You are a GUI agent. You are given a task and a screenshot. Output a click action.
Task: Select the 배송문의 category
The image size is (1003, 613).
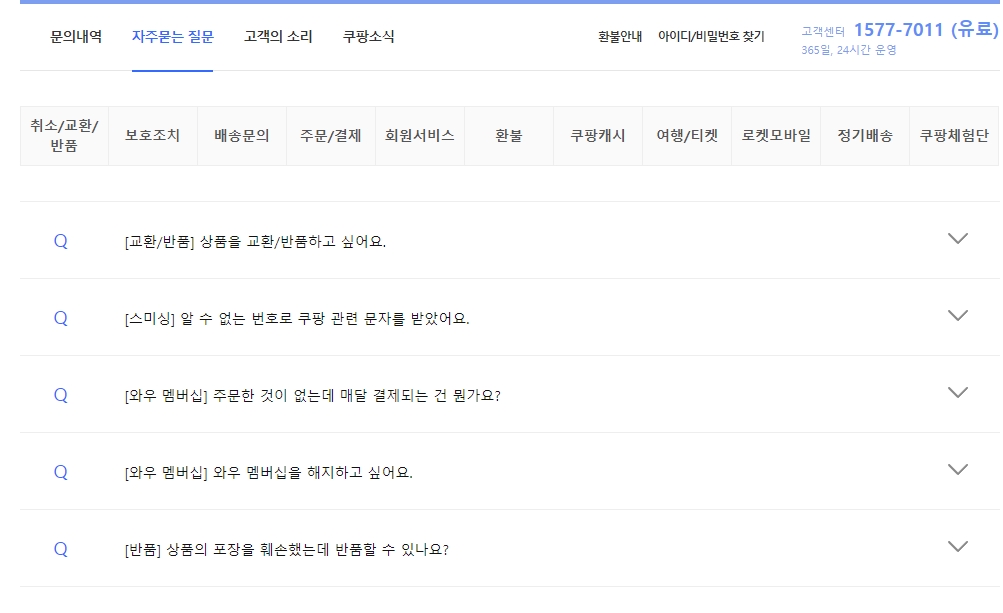(242, 136)
